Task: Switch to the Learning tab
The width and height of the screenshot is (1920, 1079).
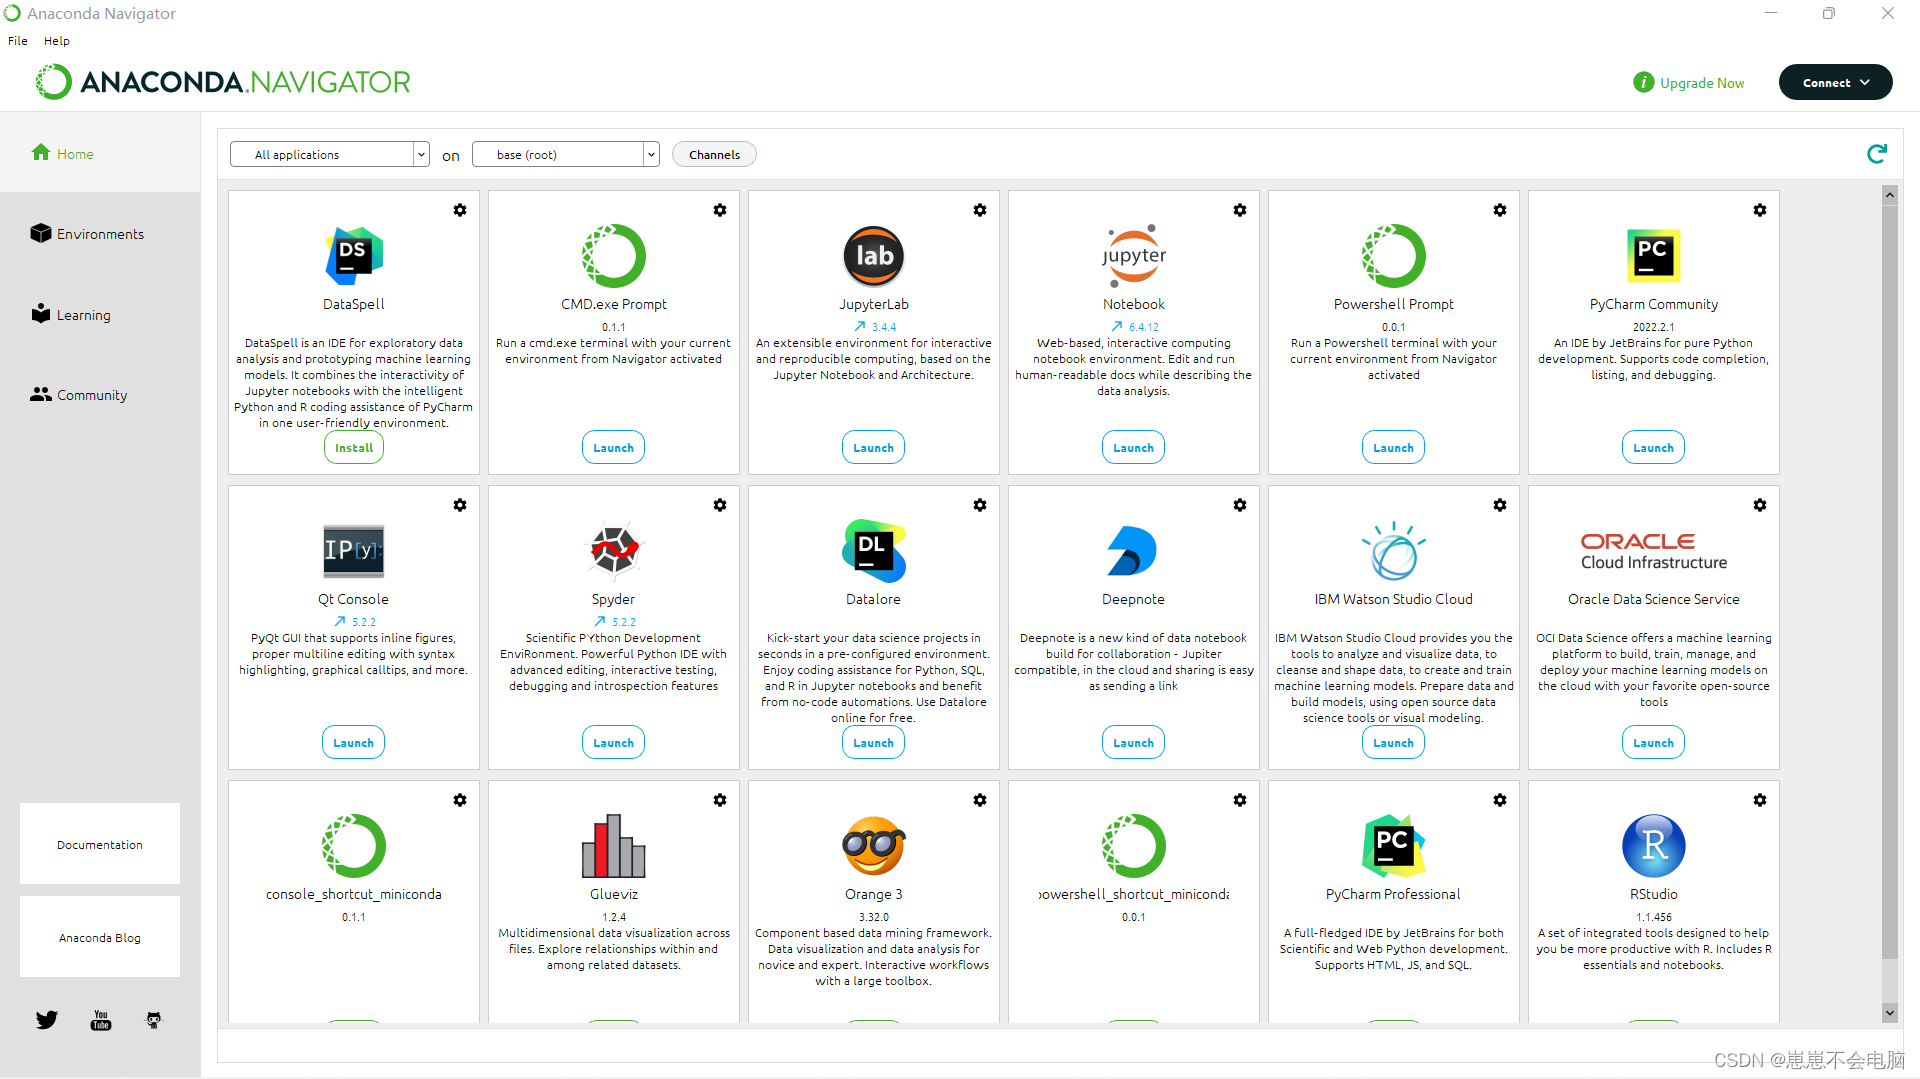Action: click(x=100, y=314)
